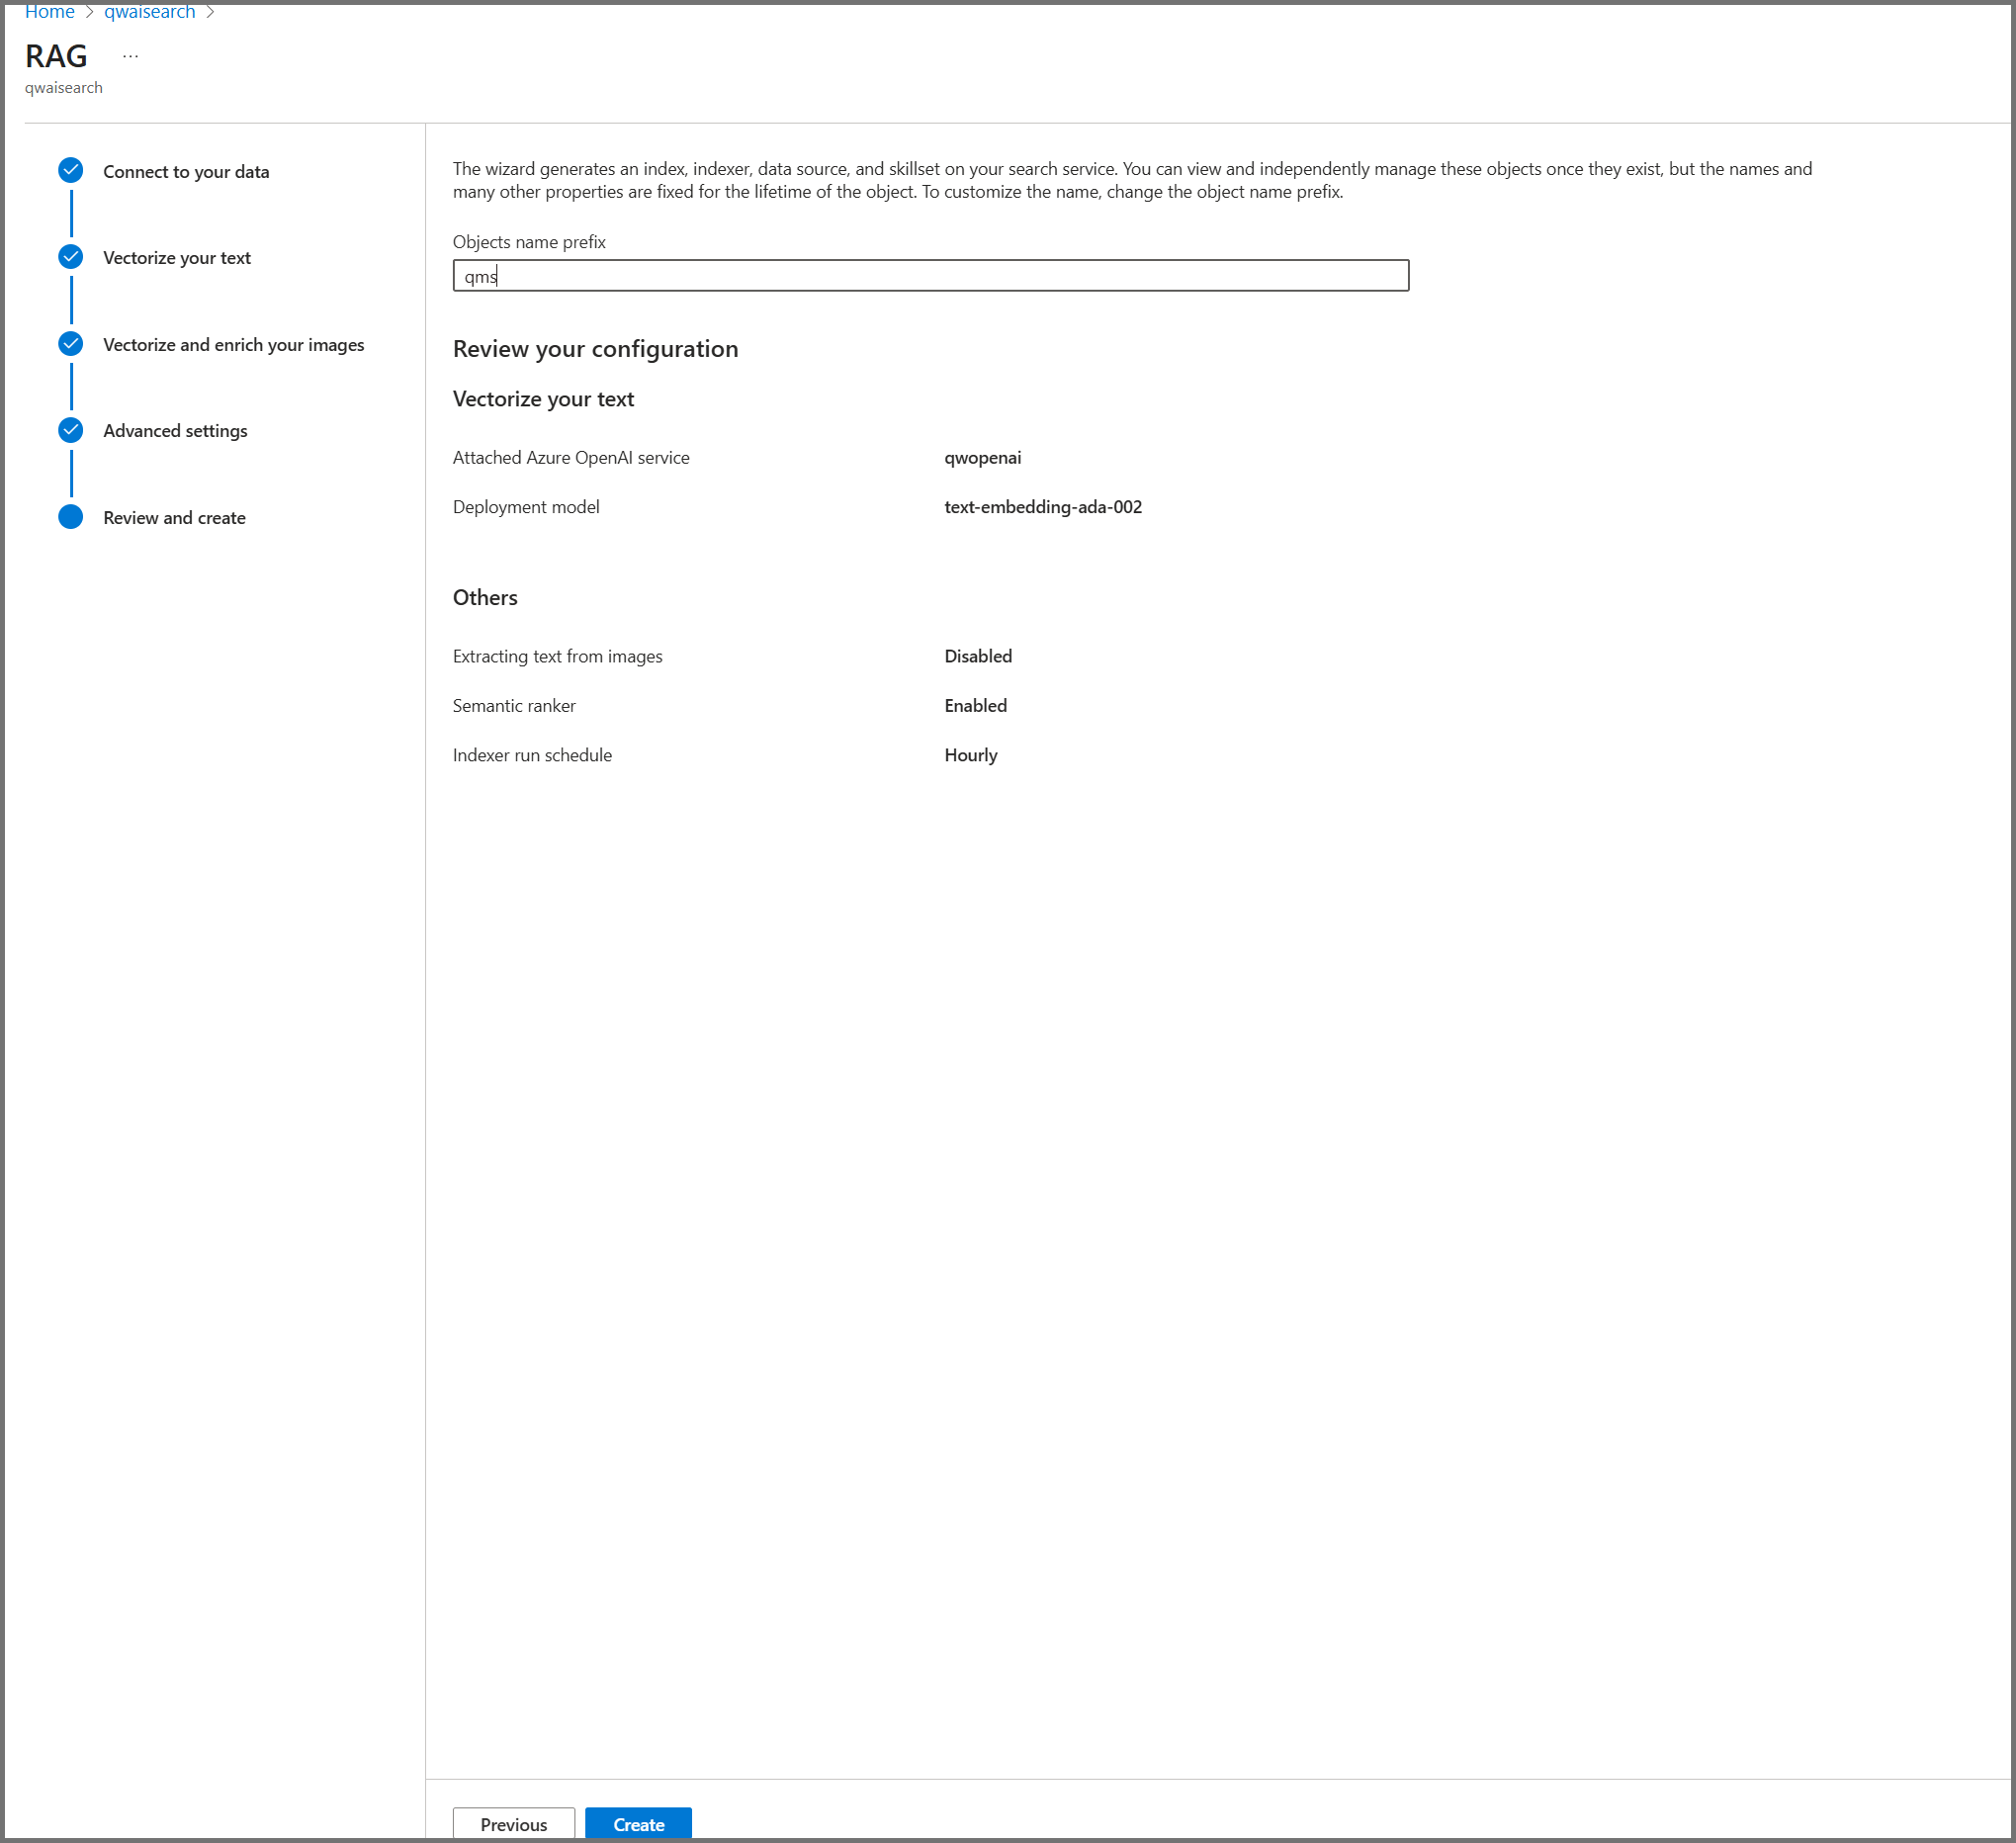
Task: Go to Connect to your data step
Action: click(186, 172)
